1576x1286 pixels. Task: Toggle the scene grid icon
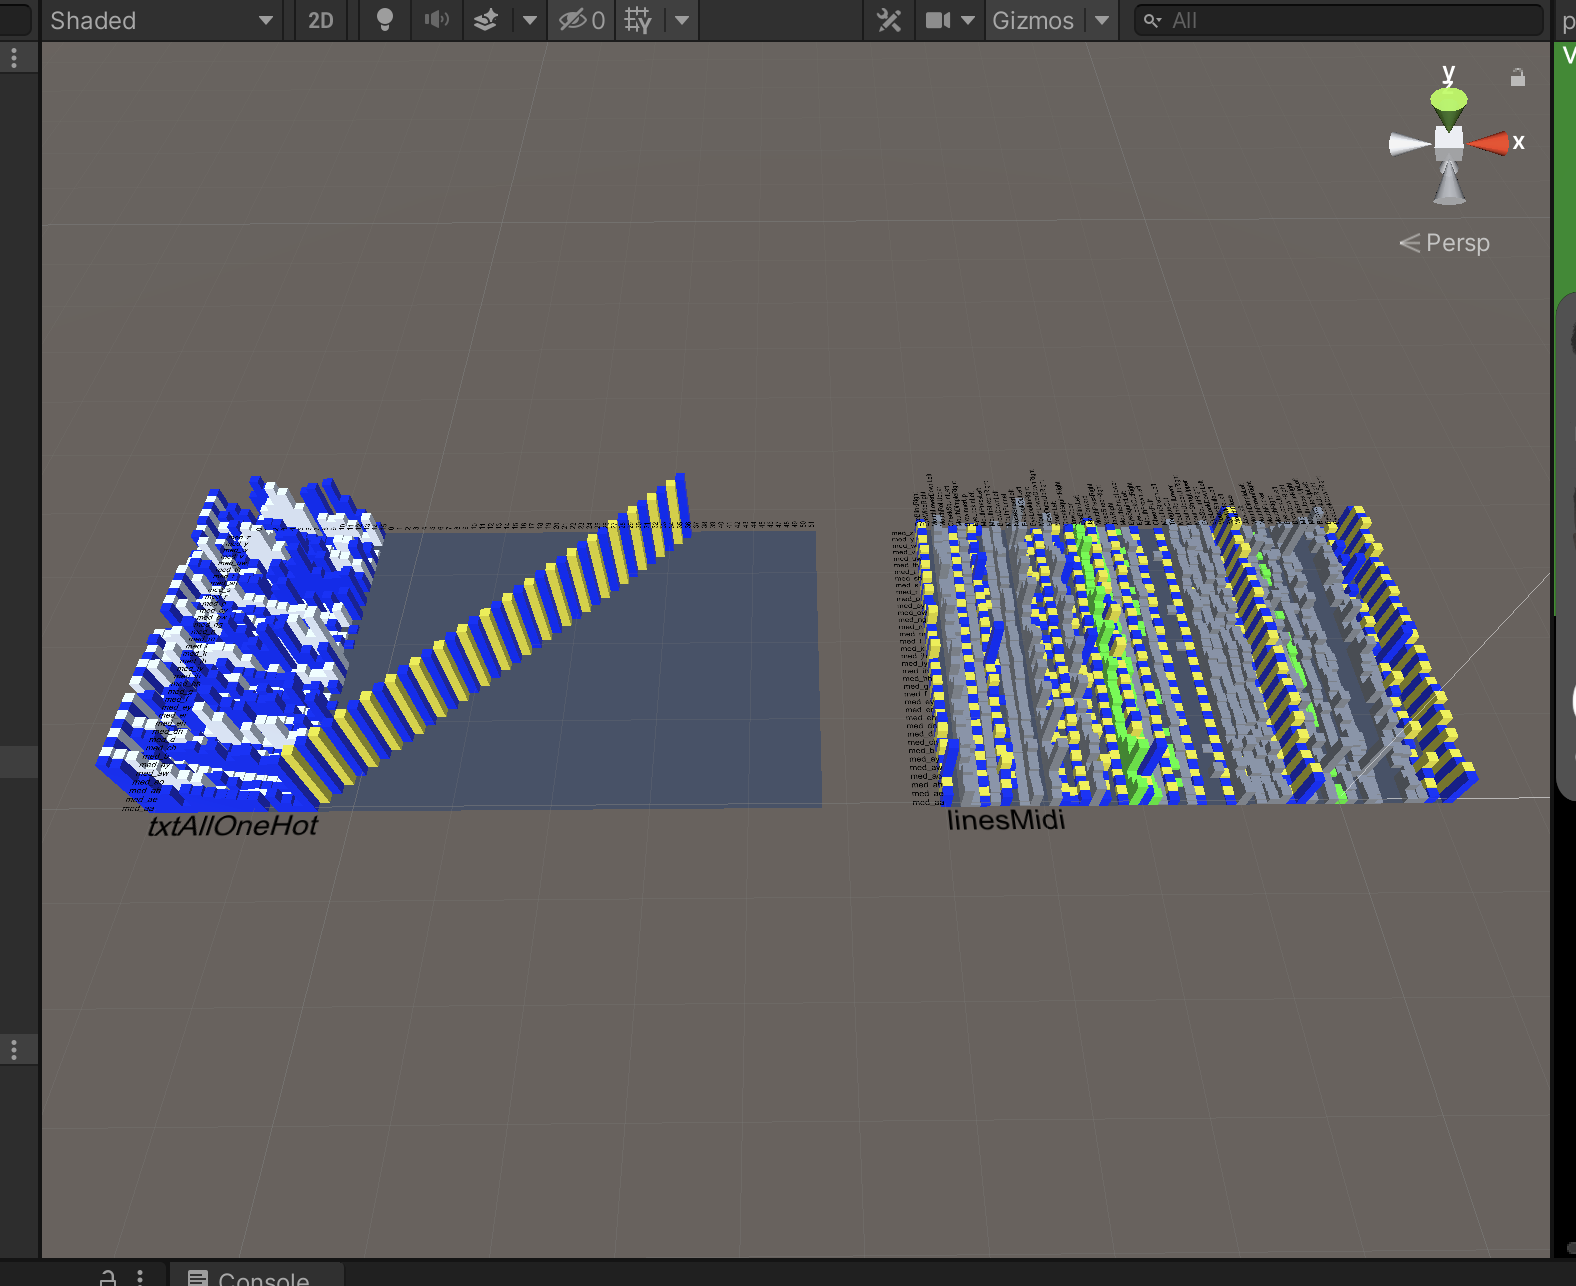pos(638,21)
